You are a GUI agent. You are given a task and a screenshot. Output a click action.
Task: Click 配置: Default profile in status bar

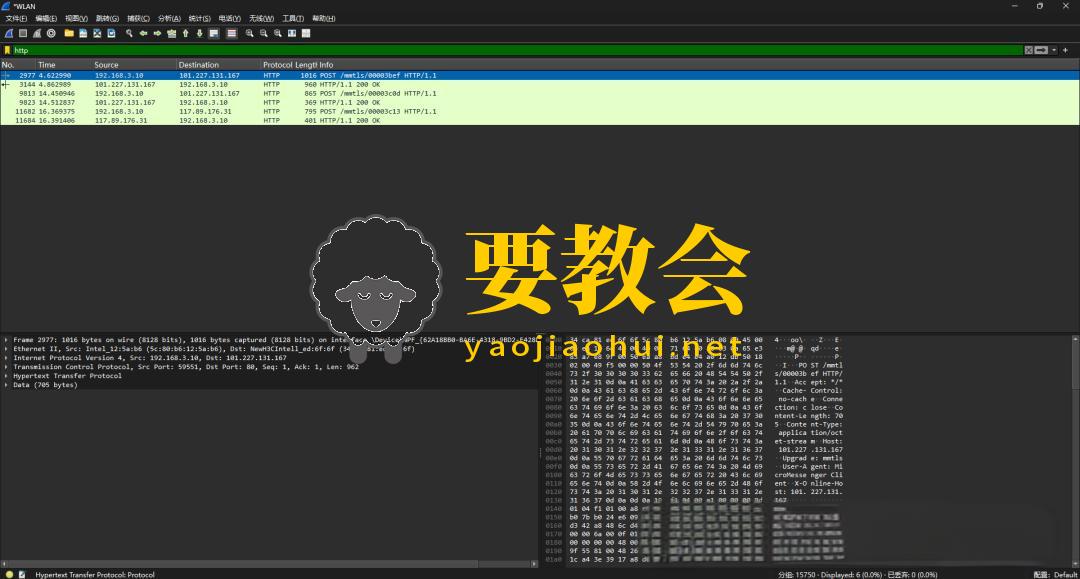coord(1055,575)
